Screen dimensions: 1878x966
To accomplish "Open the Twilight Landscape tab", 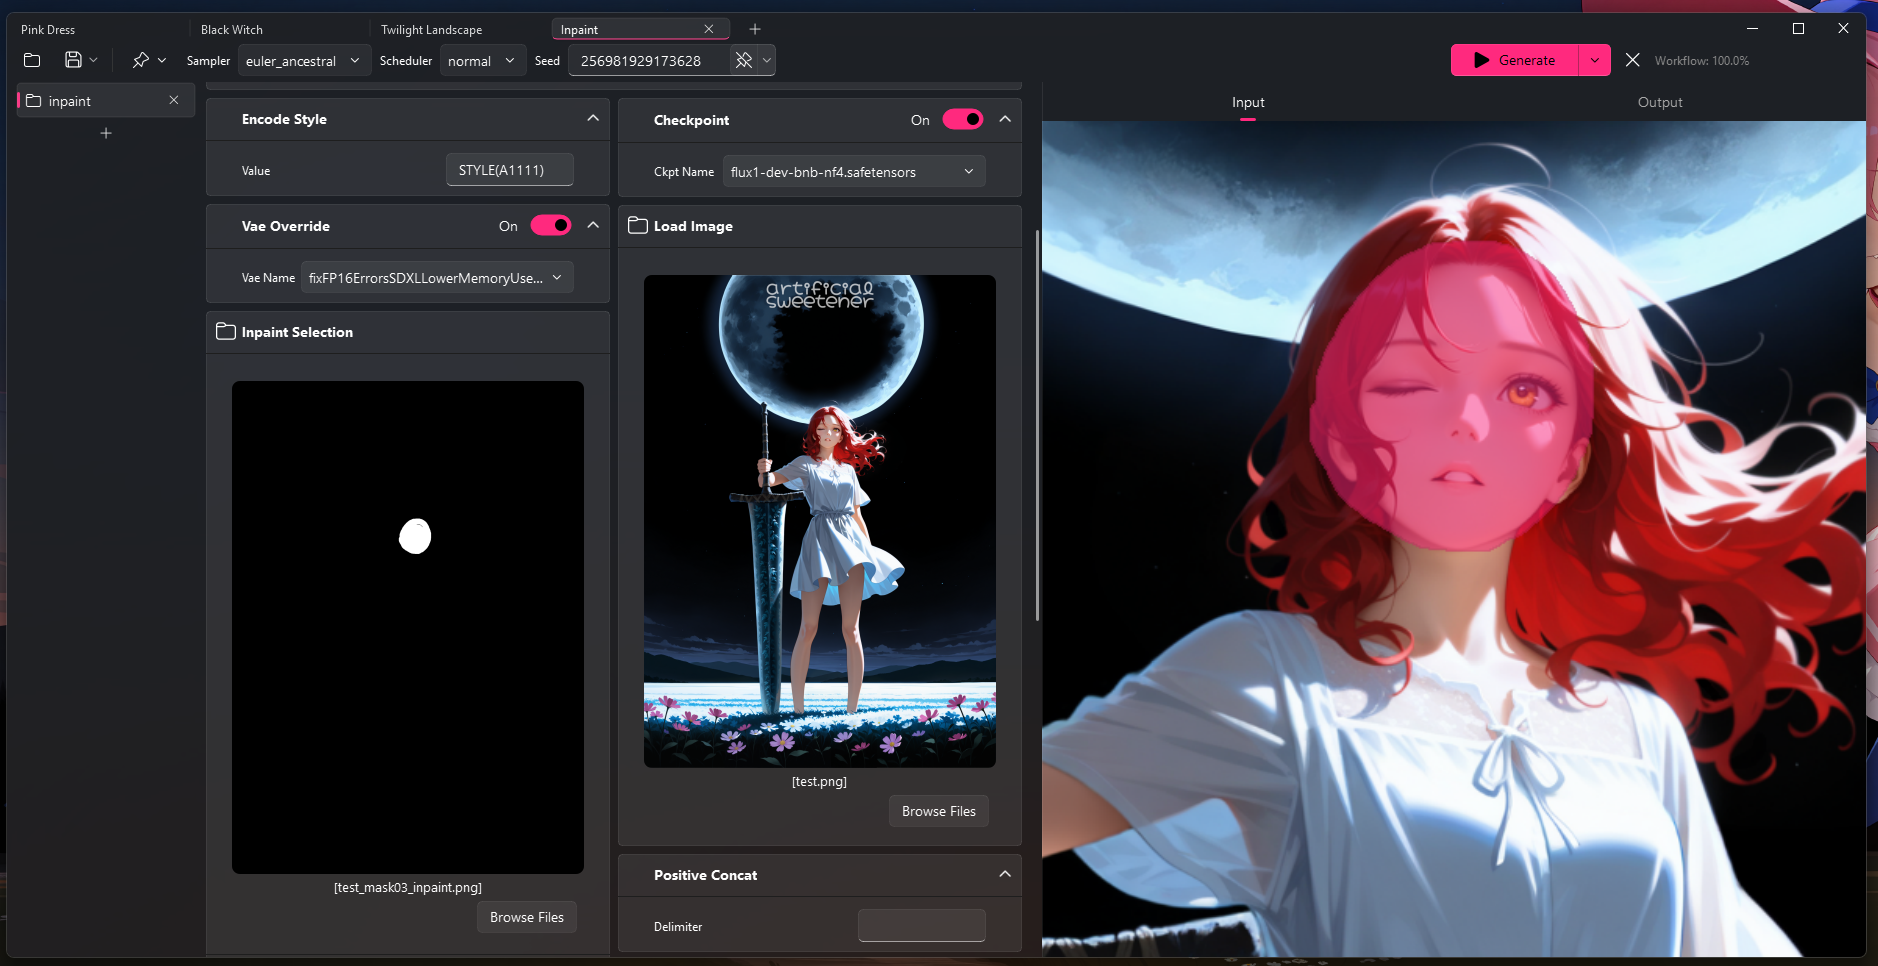I will 431,30.
